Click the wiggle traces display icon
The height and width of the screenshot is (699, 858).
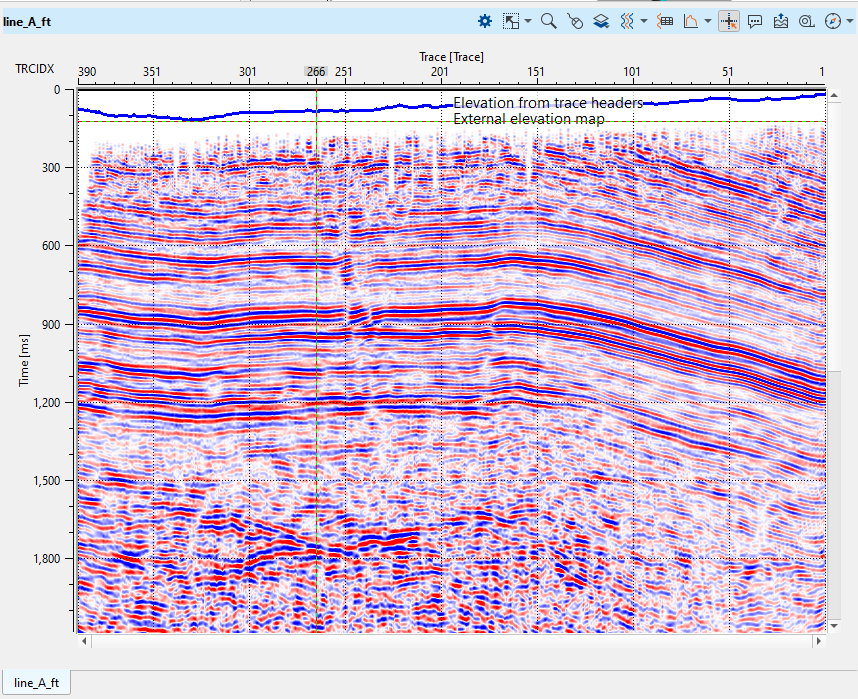(626, 21)
